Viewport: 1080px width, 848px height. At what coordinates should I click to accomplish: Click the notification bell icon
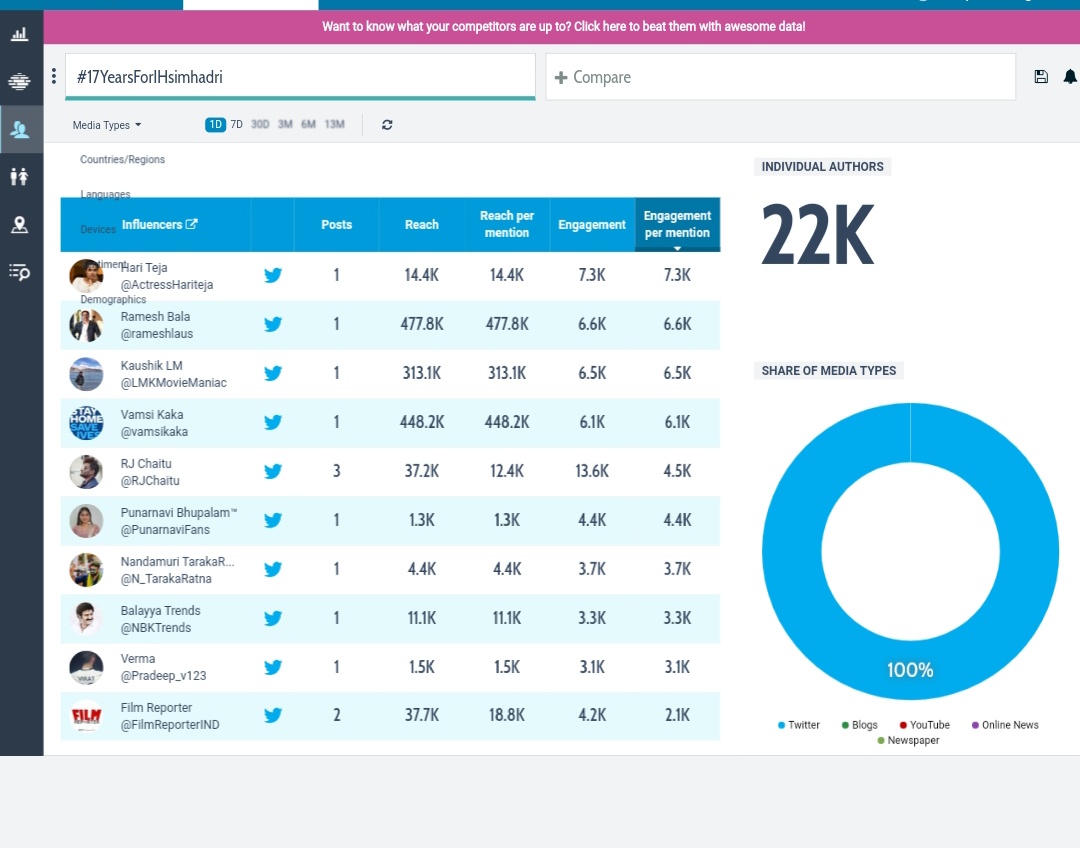(1070, 76)
